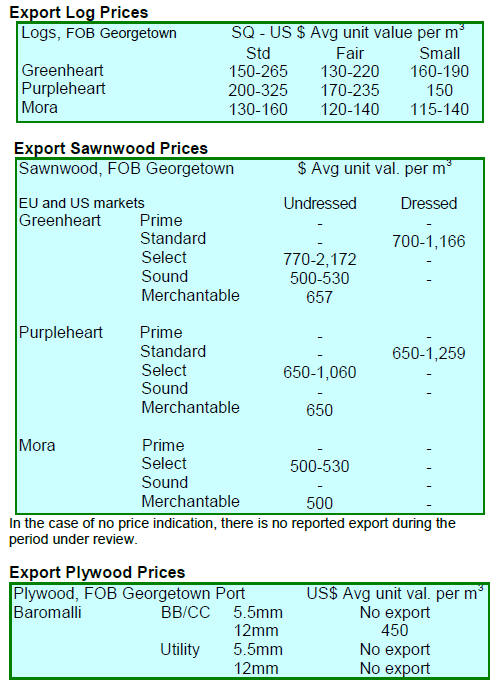The image size is (498, 691).
Task: Click the Export Log Prices heading
Action: pyautogui.click(x=78, y=12)
